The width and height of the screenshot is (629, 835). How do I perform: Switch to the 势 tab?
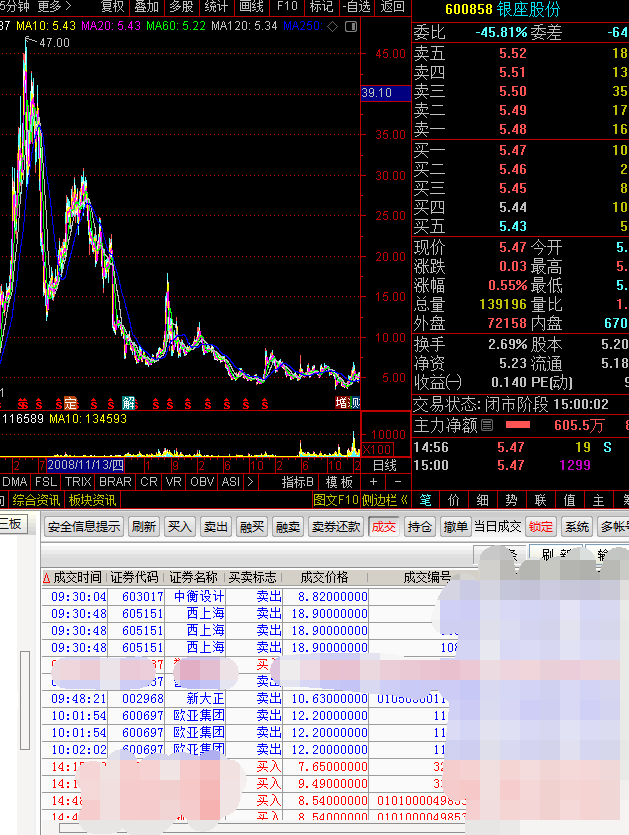coord(511,500)
